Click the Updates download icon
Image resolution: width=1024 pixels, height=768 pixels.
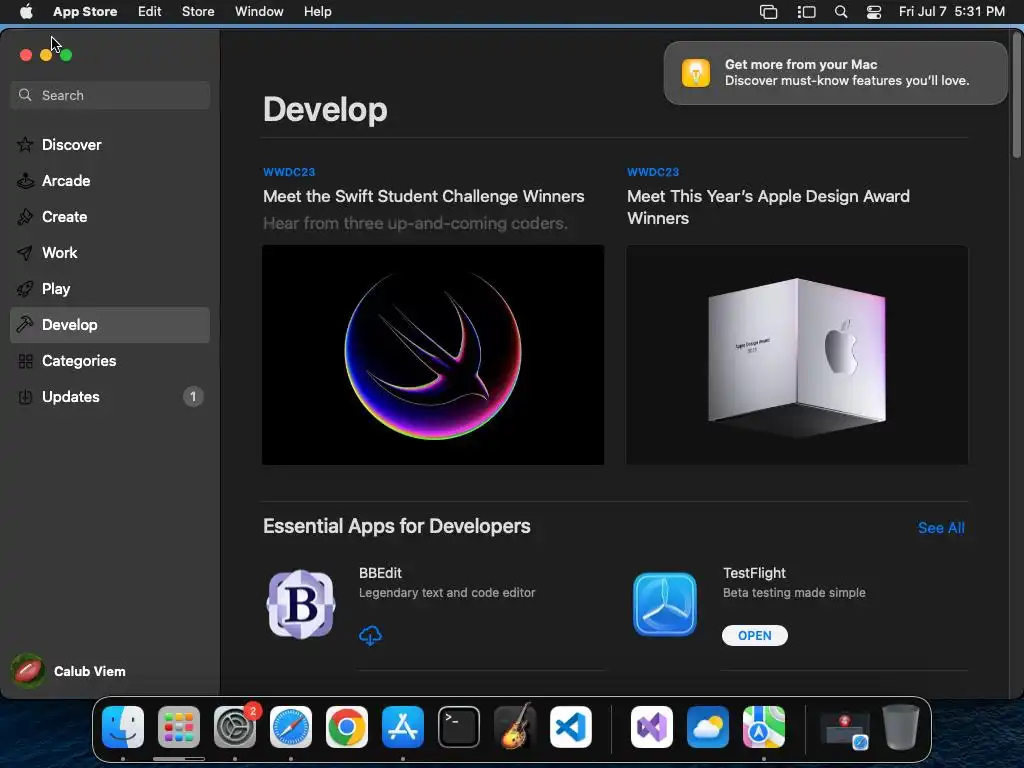tap(25, 397)
